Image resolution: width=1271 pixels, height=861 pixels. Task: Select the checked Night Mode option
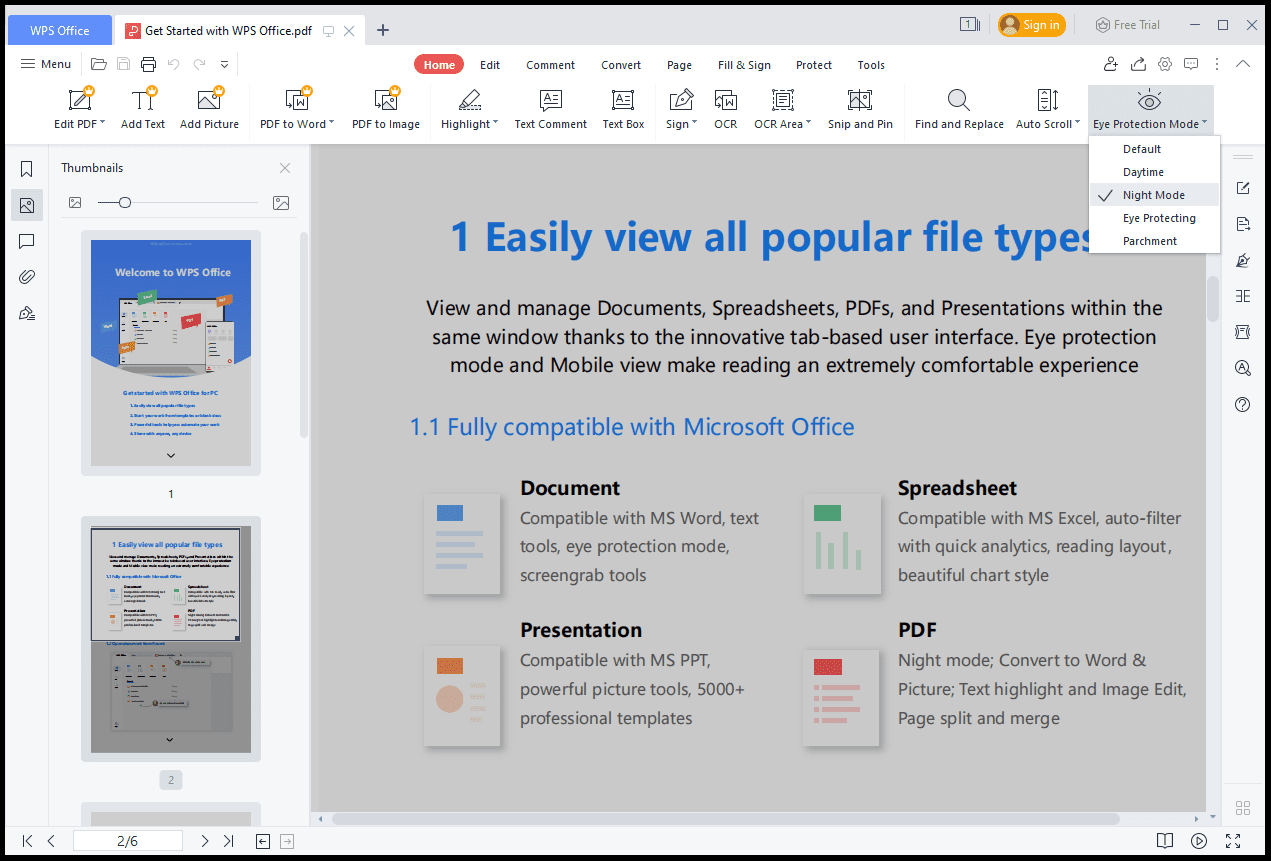1154,195
